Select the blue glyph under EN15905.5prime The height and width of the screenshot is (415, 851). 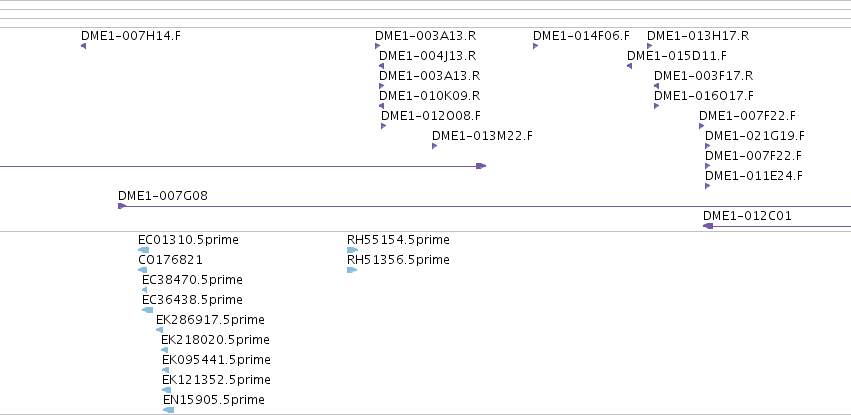(169, 411)
